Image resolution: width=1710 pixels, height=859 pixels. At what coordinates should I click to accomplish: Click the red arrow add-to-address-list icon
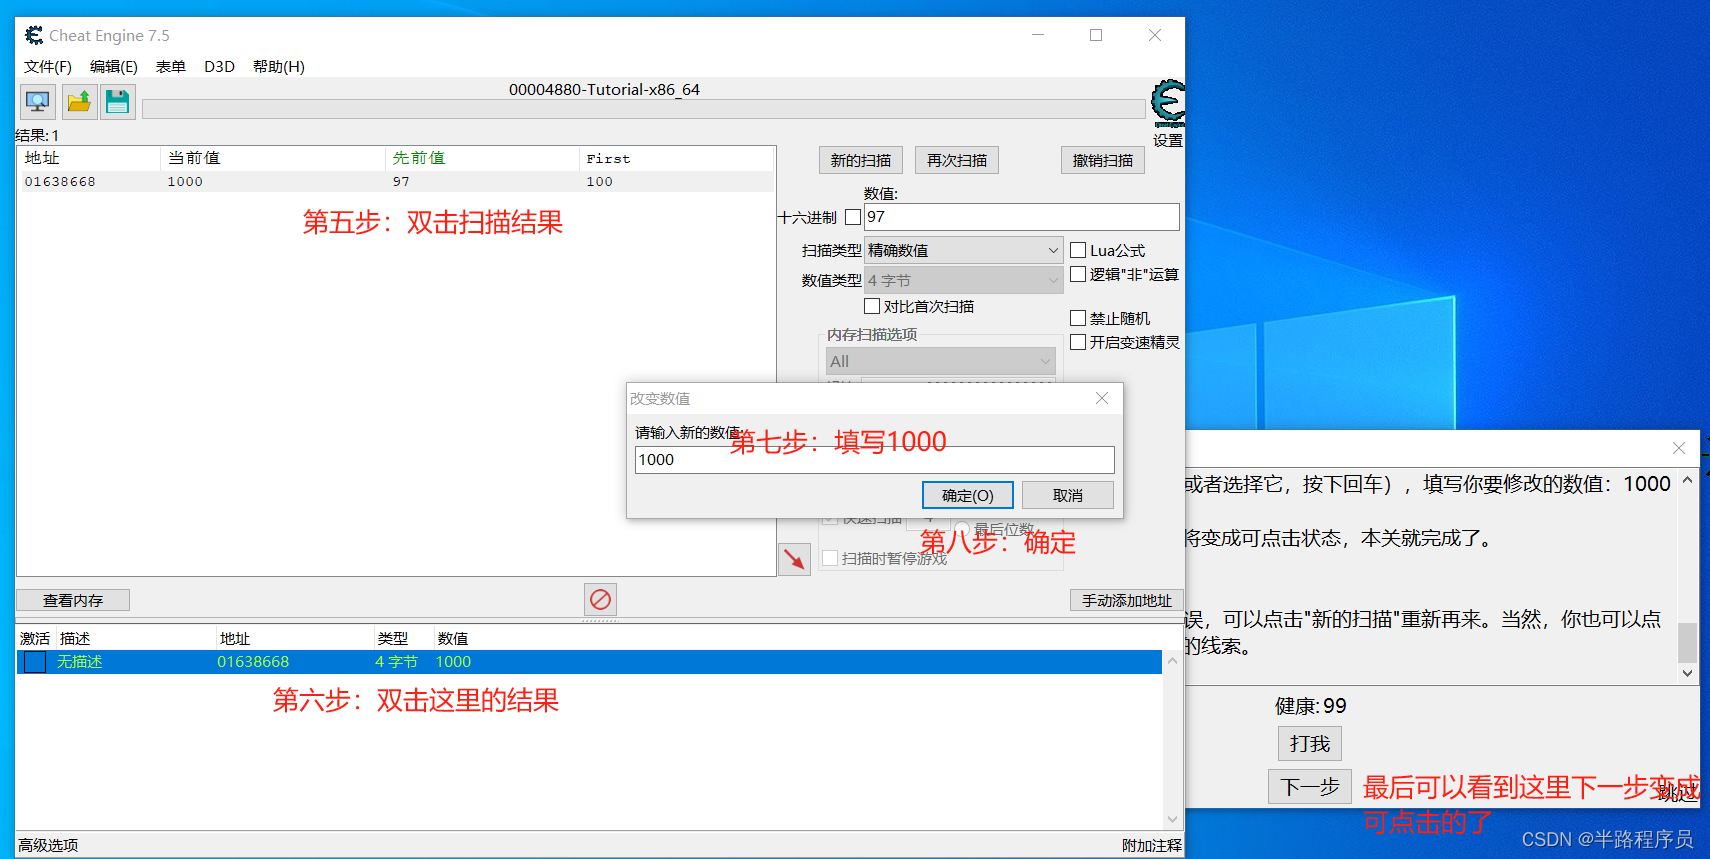794,559
